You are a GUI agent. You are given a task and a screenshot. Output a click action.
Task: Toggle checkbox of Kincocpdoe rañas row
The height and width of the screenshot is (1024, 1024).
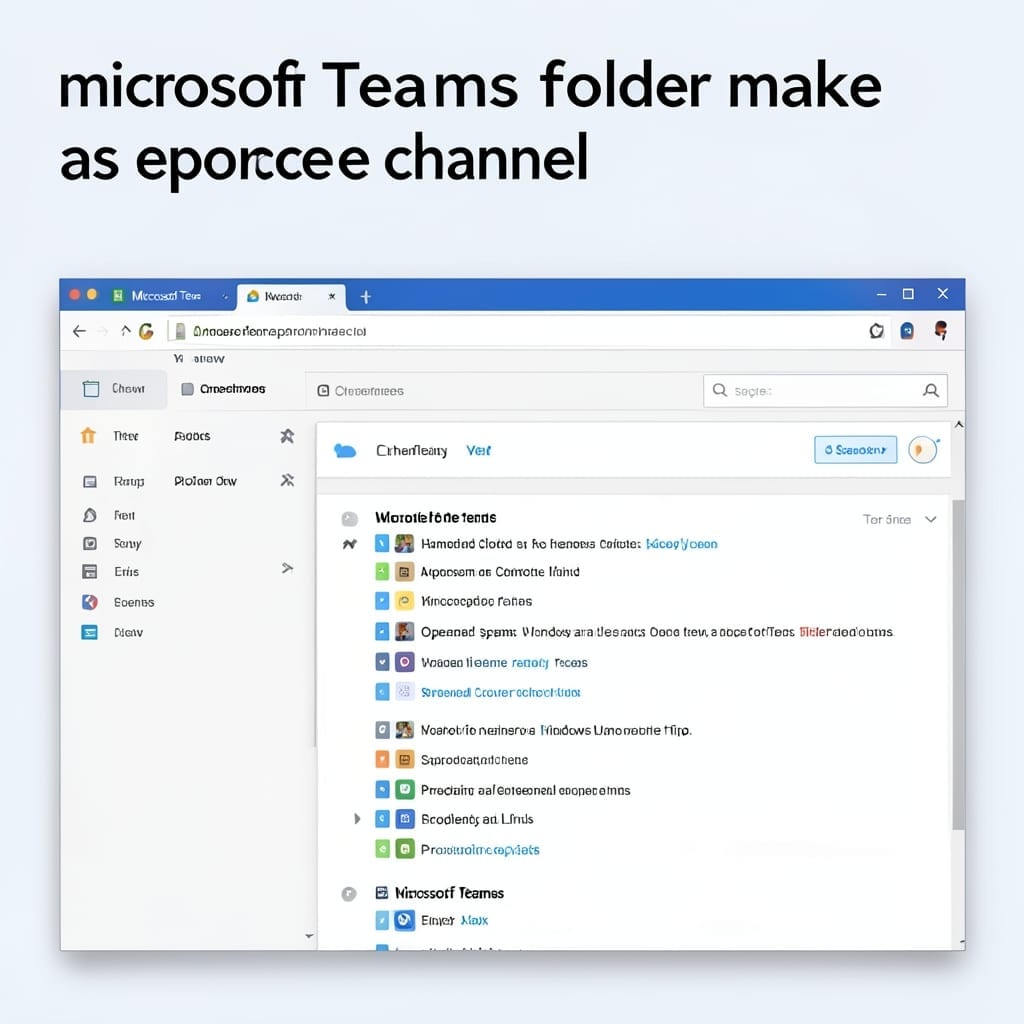point(382,601)
